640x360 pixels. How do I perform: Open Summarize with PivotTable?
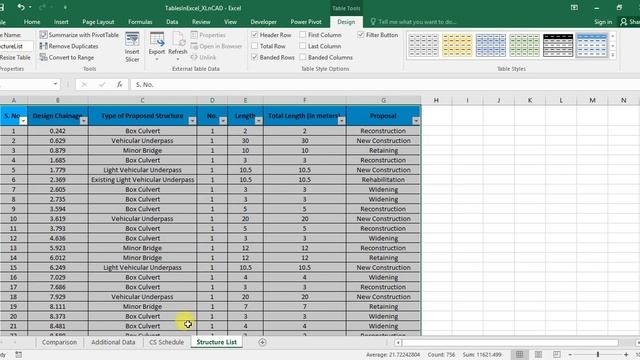79,35
